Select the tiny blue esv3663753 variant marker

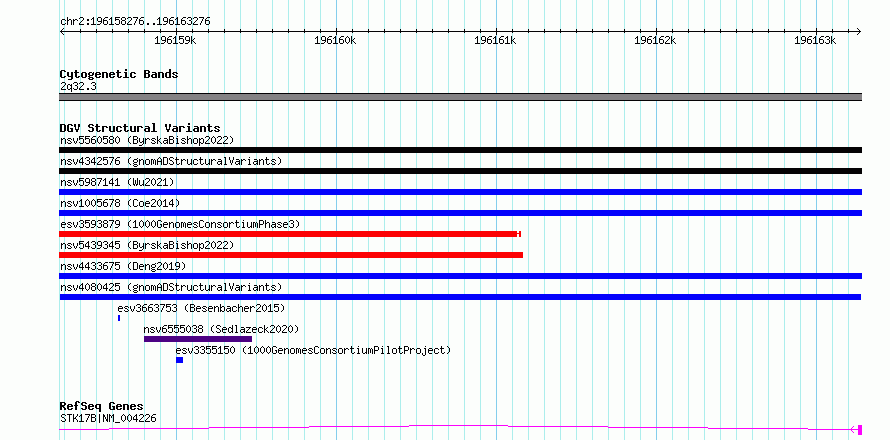[x=119, y=318]
